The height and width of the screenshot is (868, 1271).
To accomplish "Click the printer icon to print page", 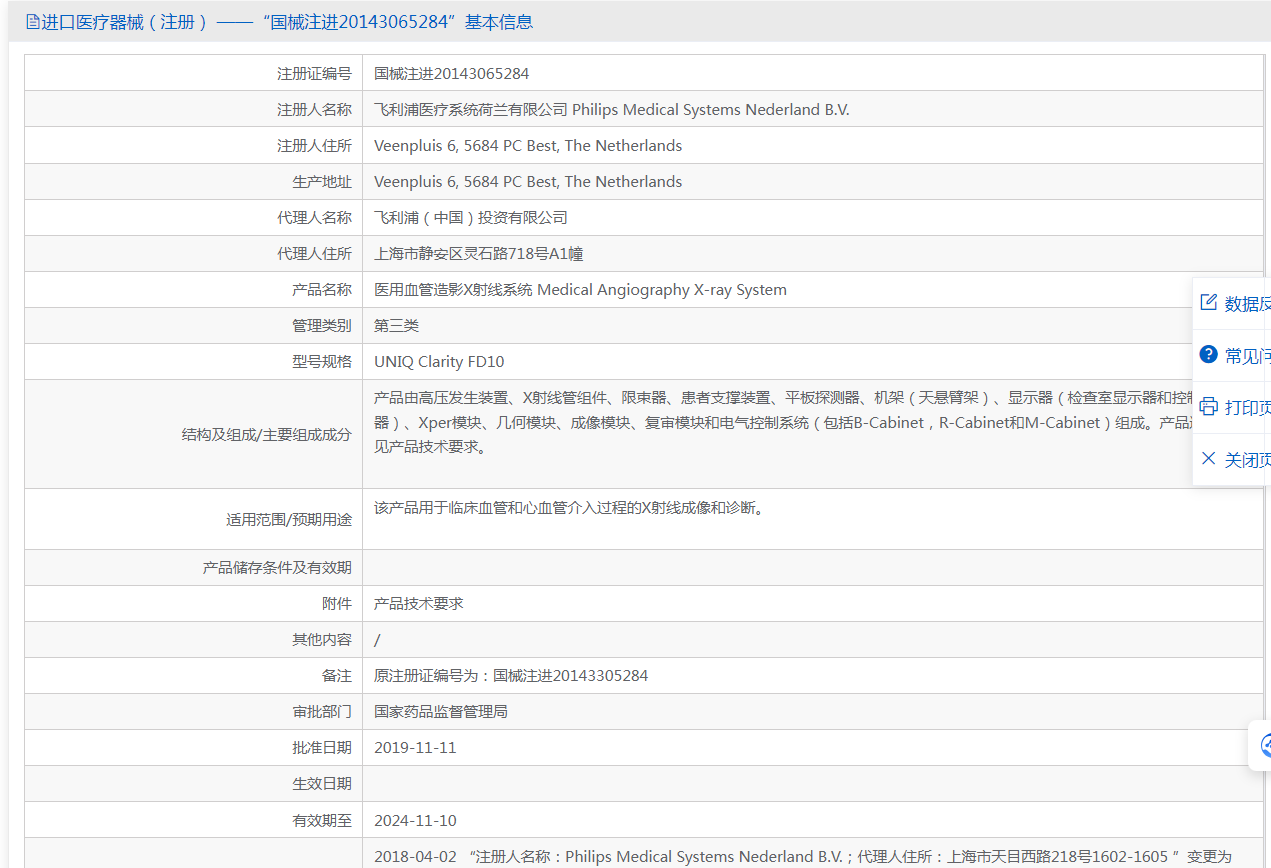I will click(x=1208, y=406).
